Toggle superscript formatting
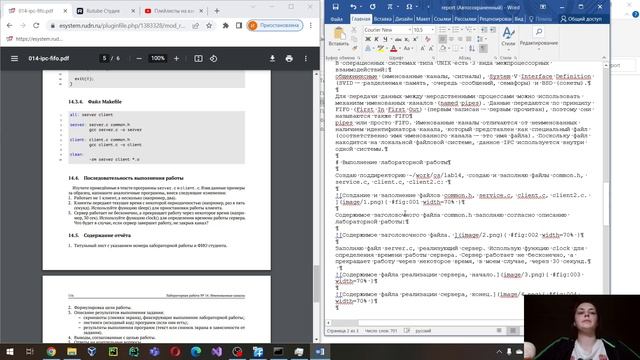The width and height of the screenshot is (640, 360). click(415, 39)
